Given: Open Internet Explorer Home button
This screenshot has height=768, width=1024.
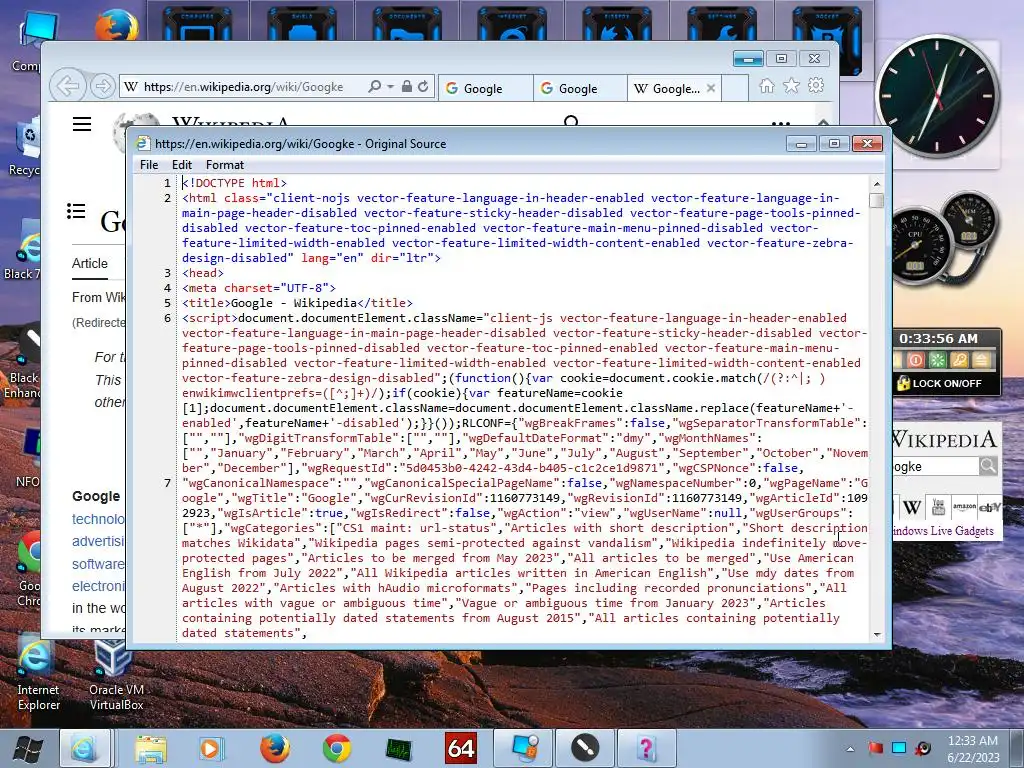Looking at the screenshot, I should [767, 86].
